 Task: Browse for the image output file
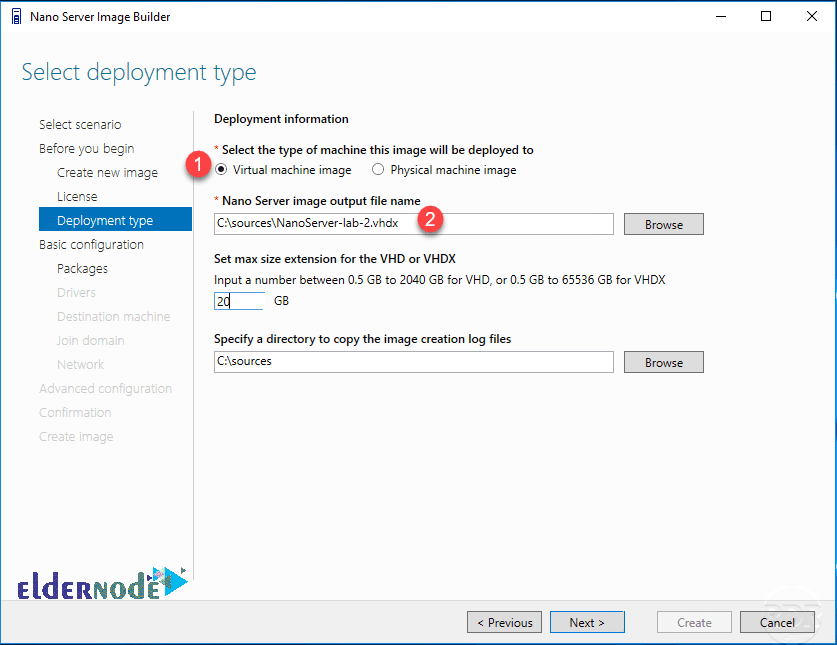tap(664, 224)
